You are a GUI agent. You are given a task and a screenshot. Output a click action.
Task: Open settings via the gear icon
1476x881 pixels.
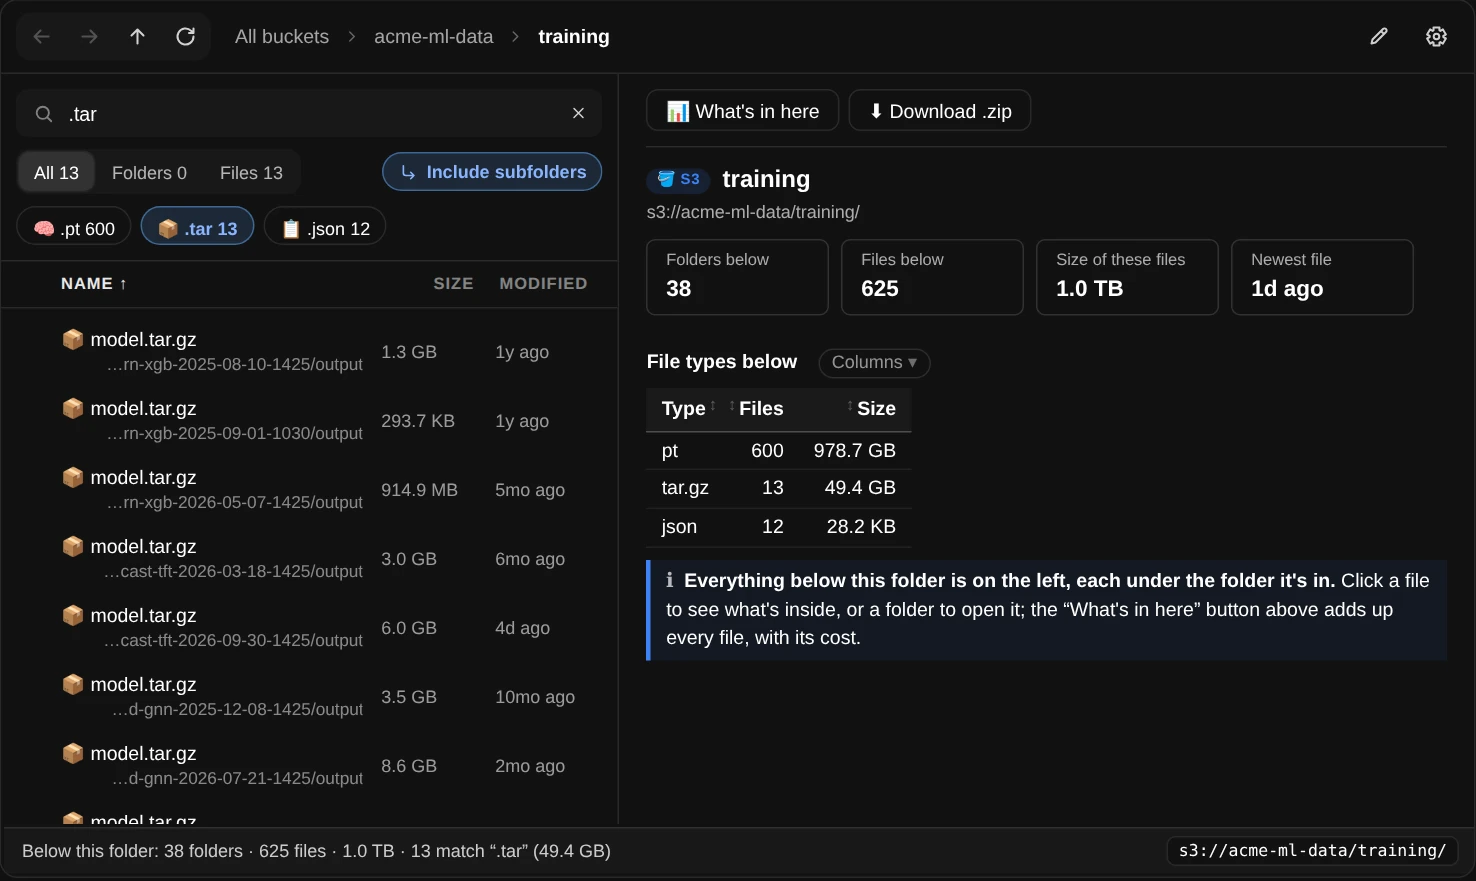[x=1436, y=37]
